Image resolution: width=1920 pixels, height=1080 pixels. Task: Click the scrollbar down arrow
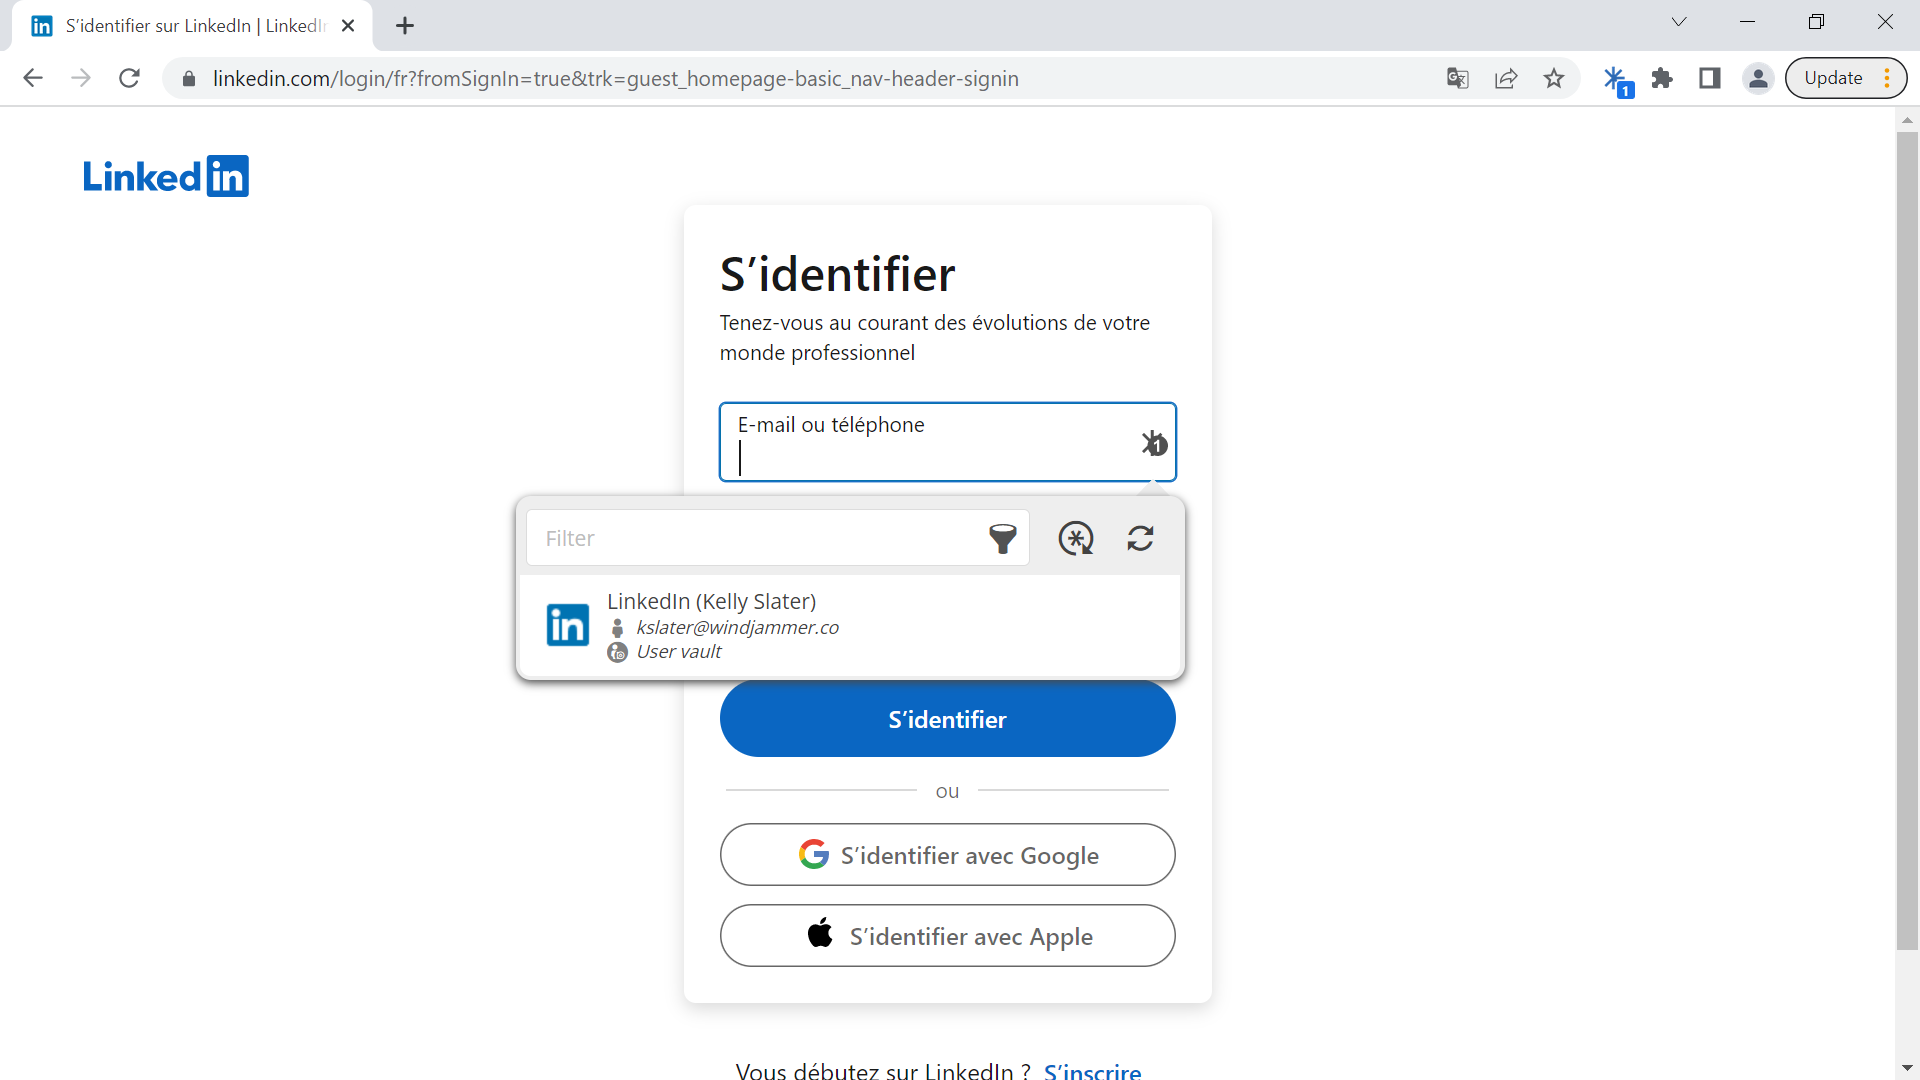coord(1907,1068)
